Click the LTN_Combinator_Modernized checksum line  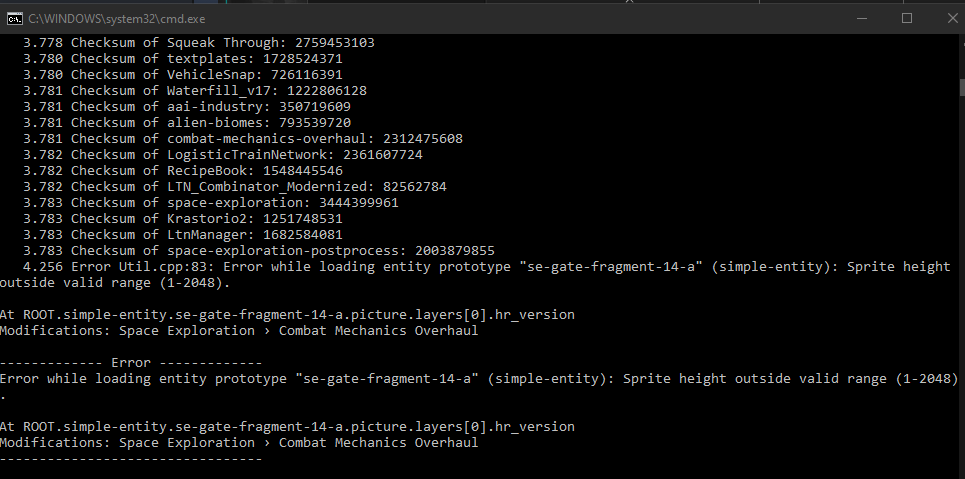tap(235, 187)
